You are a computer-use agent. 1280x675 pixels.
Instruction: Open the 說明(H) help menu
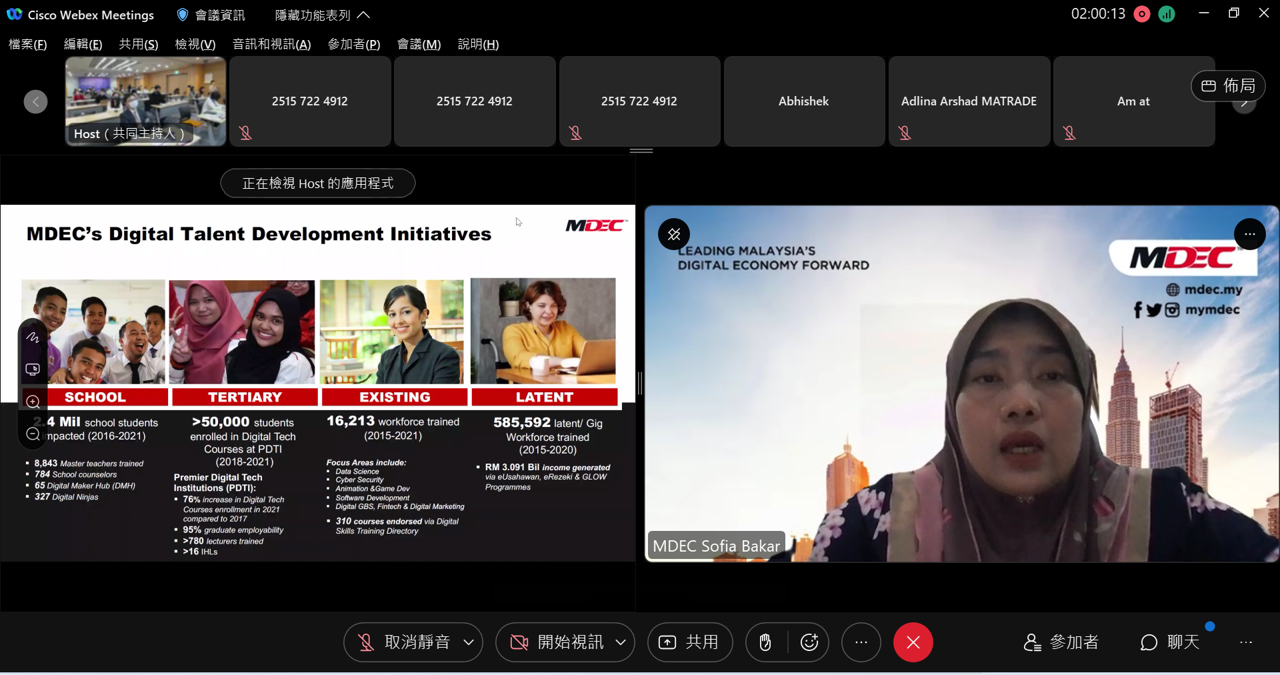[478, 44]
